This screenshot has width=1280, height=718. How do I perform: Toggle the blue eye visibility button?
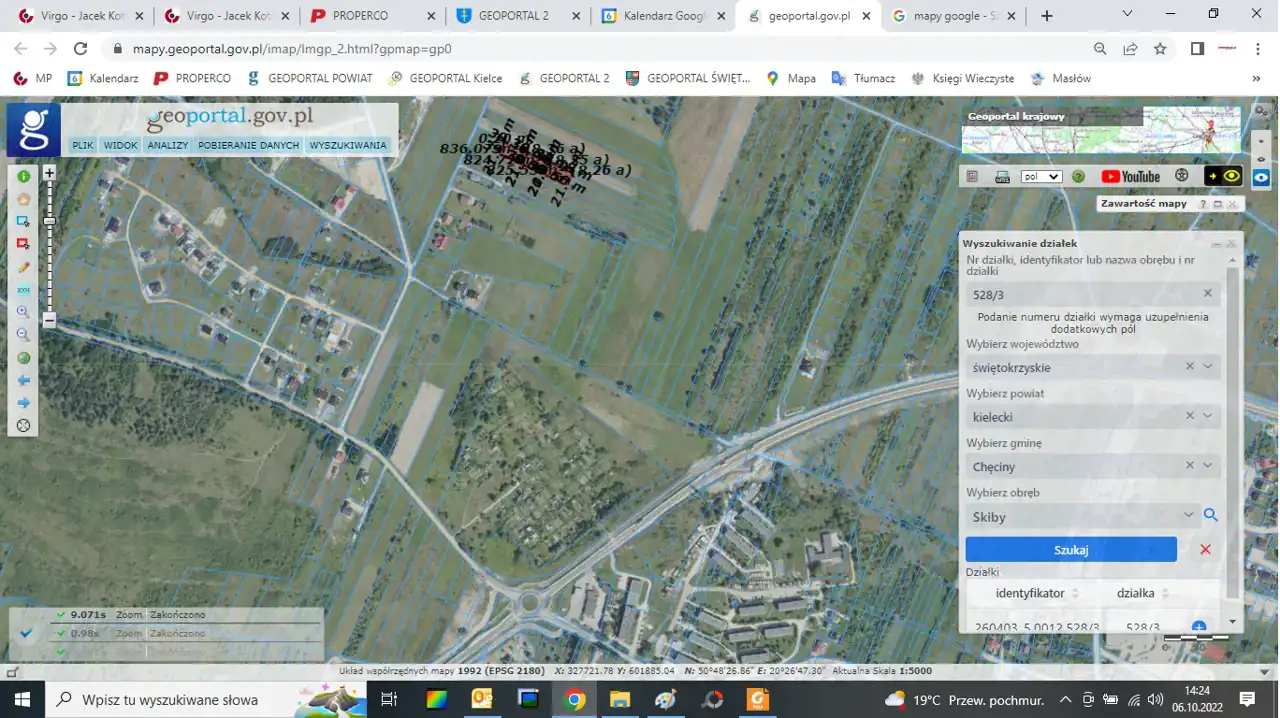coord(1261,177)
